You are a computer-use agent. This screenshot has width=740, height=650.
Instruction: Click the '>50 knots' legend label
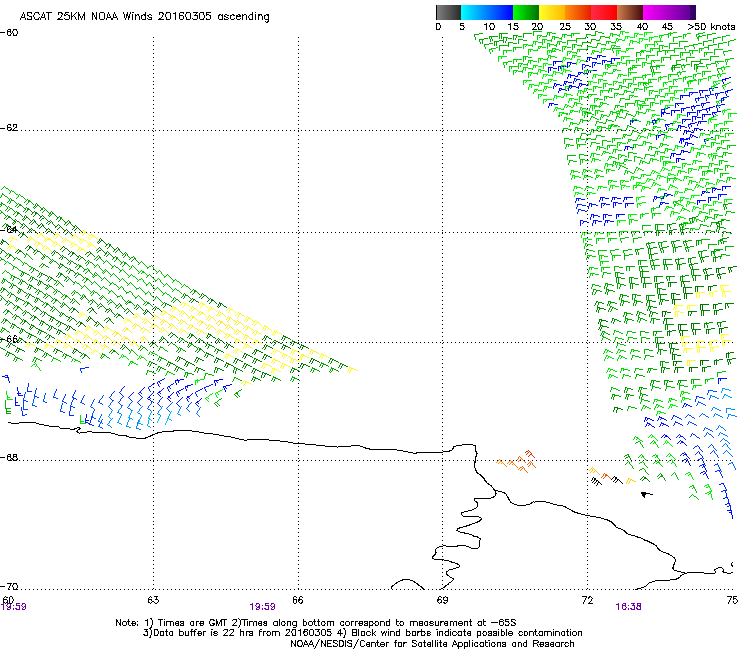pyautogui.click(x=711, y=27)
